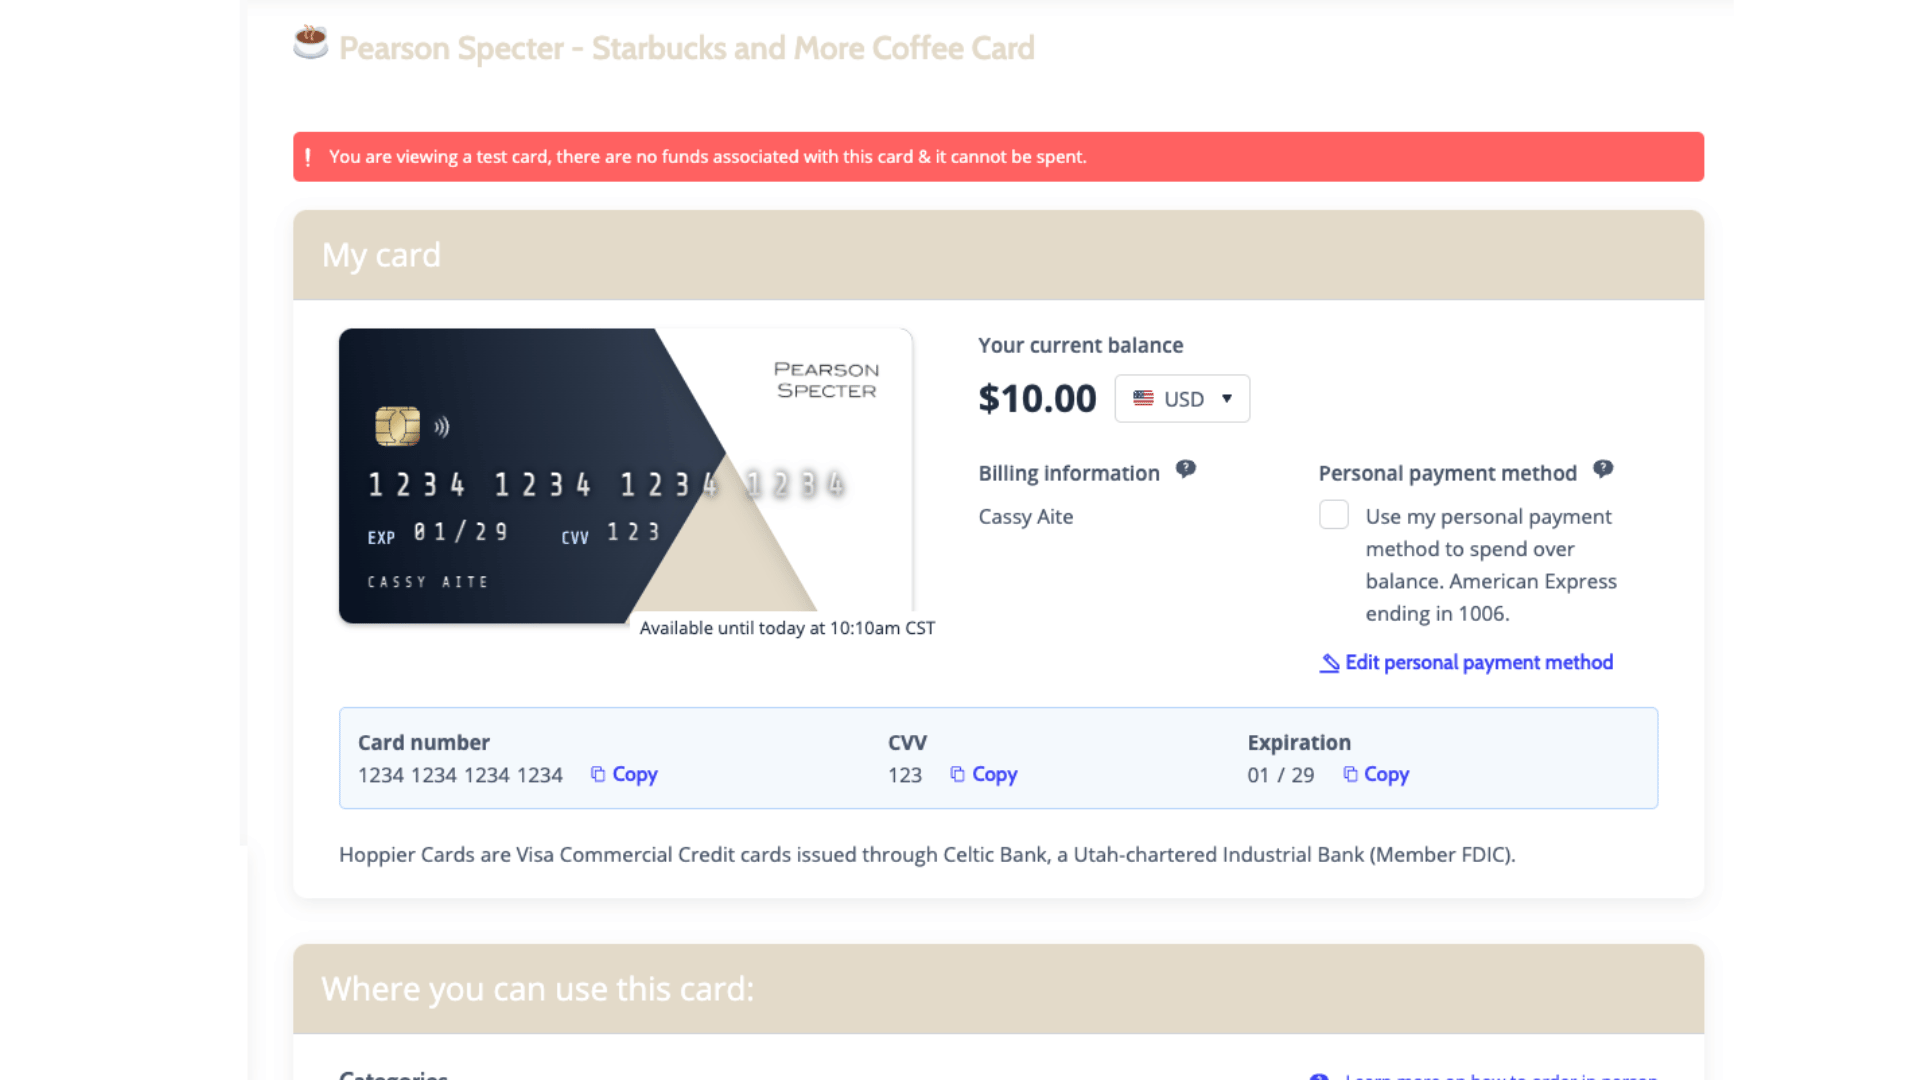Enable use my personal payment method checkbox
The height and width of the screenshot is (1080, 1920).
[x=1334, y=514]
